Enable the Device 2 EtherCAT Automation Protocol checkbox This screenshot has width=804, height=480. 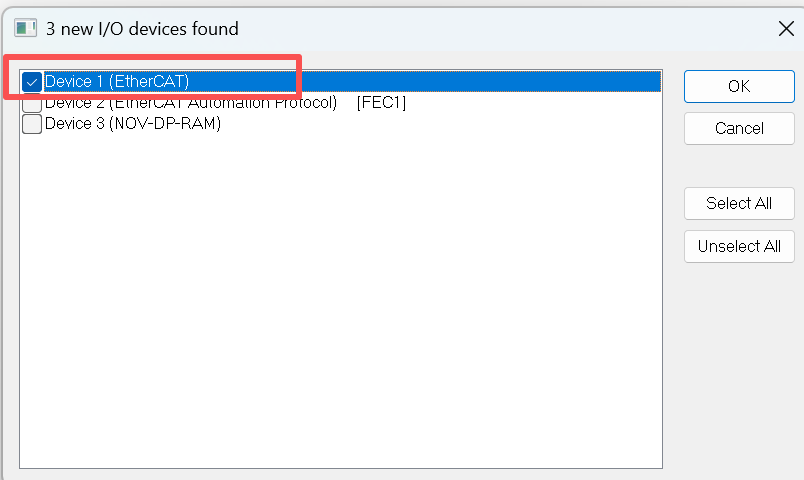(x=32, y=104)
